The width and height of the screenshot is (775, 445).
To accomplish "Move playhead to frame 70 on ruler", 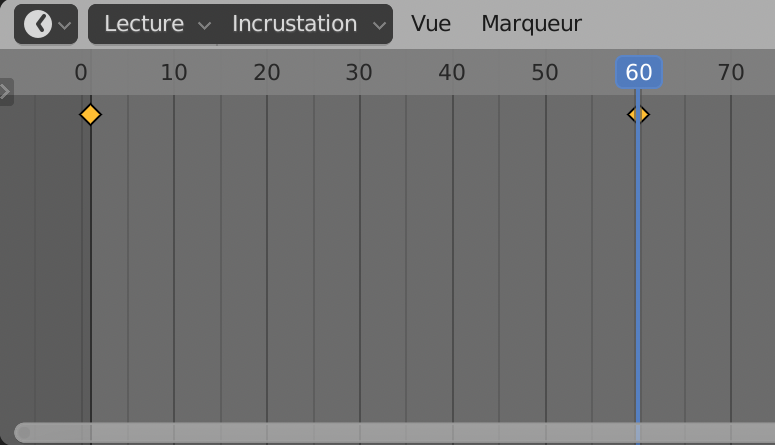I will 731,72.
